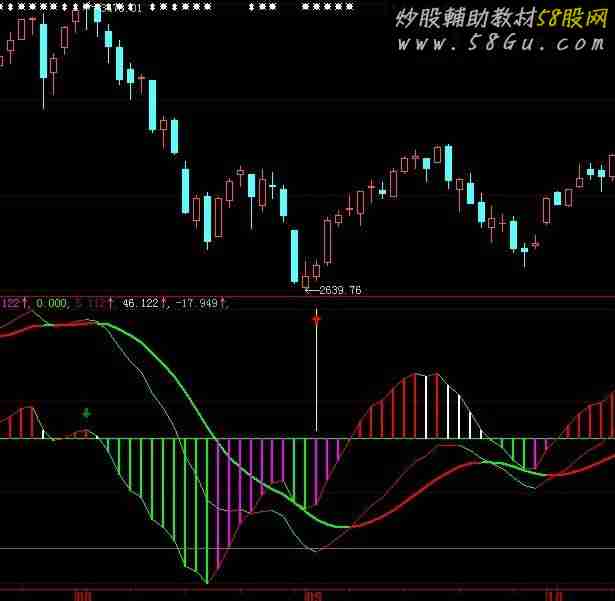This screenshot has width=615, height=601.
Task: Click the 09 month marker on the date axis
Action: point(313,596)
